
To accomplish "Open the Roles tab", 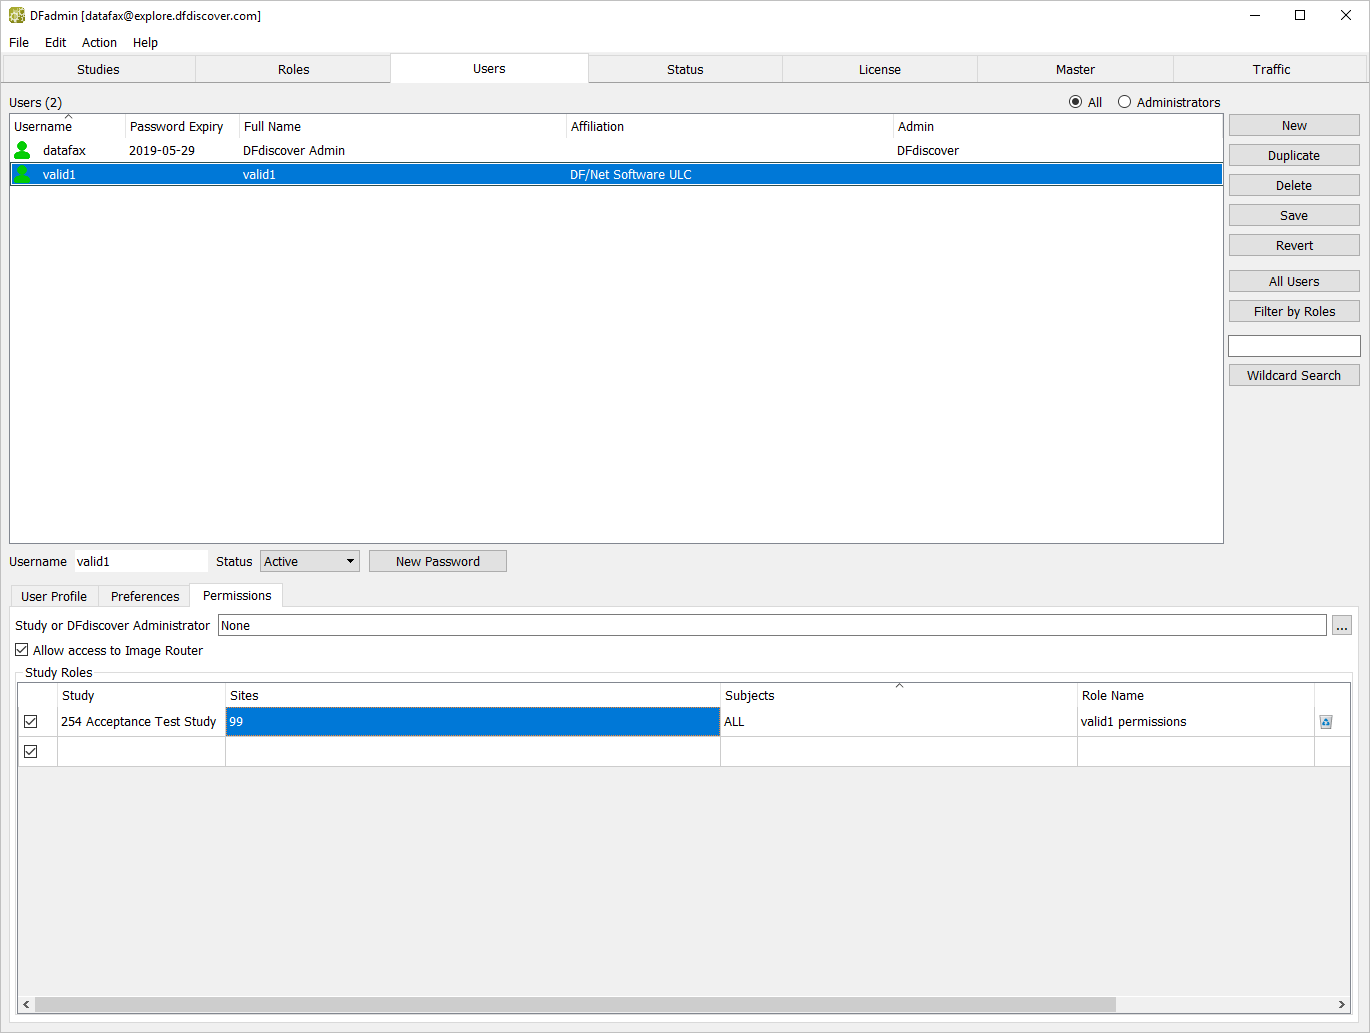I will point(293,70).
